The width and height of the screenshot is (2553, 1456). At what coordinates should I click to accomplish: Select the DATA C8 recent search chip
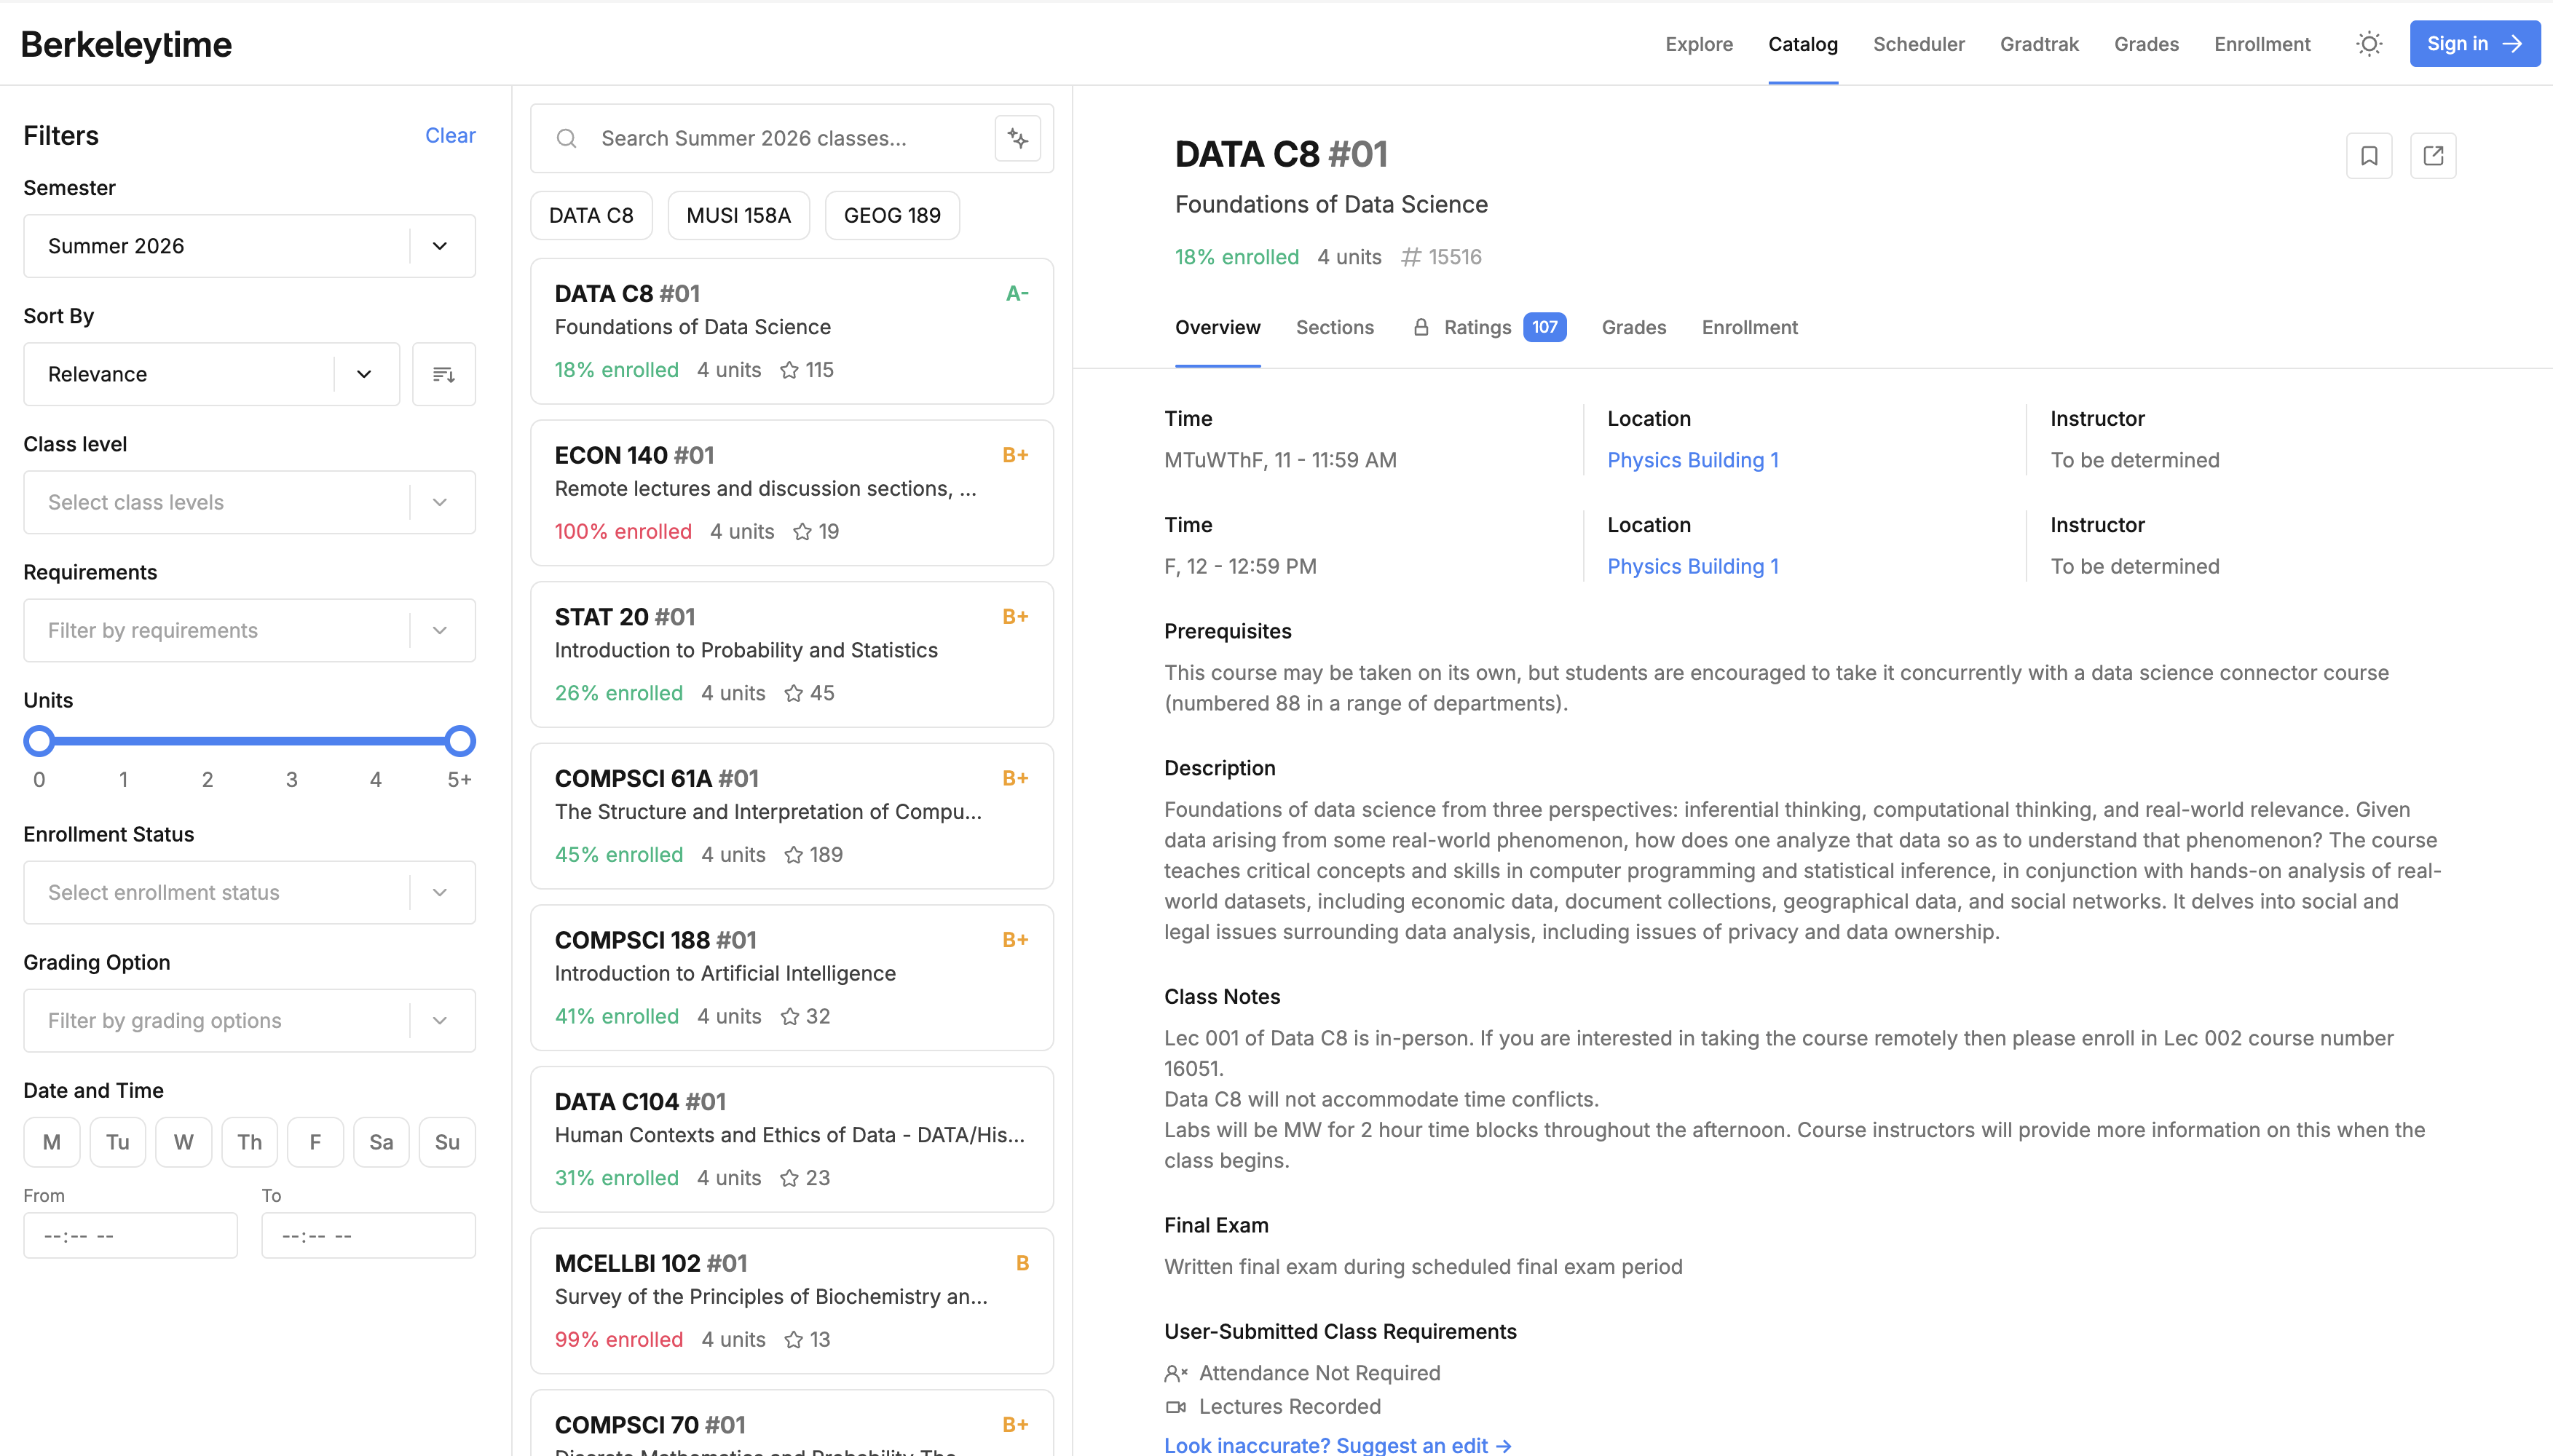coord(591,215)
